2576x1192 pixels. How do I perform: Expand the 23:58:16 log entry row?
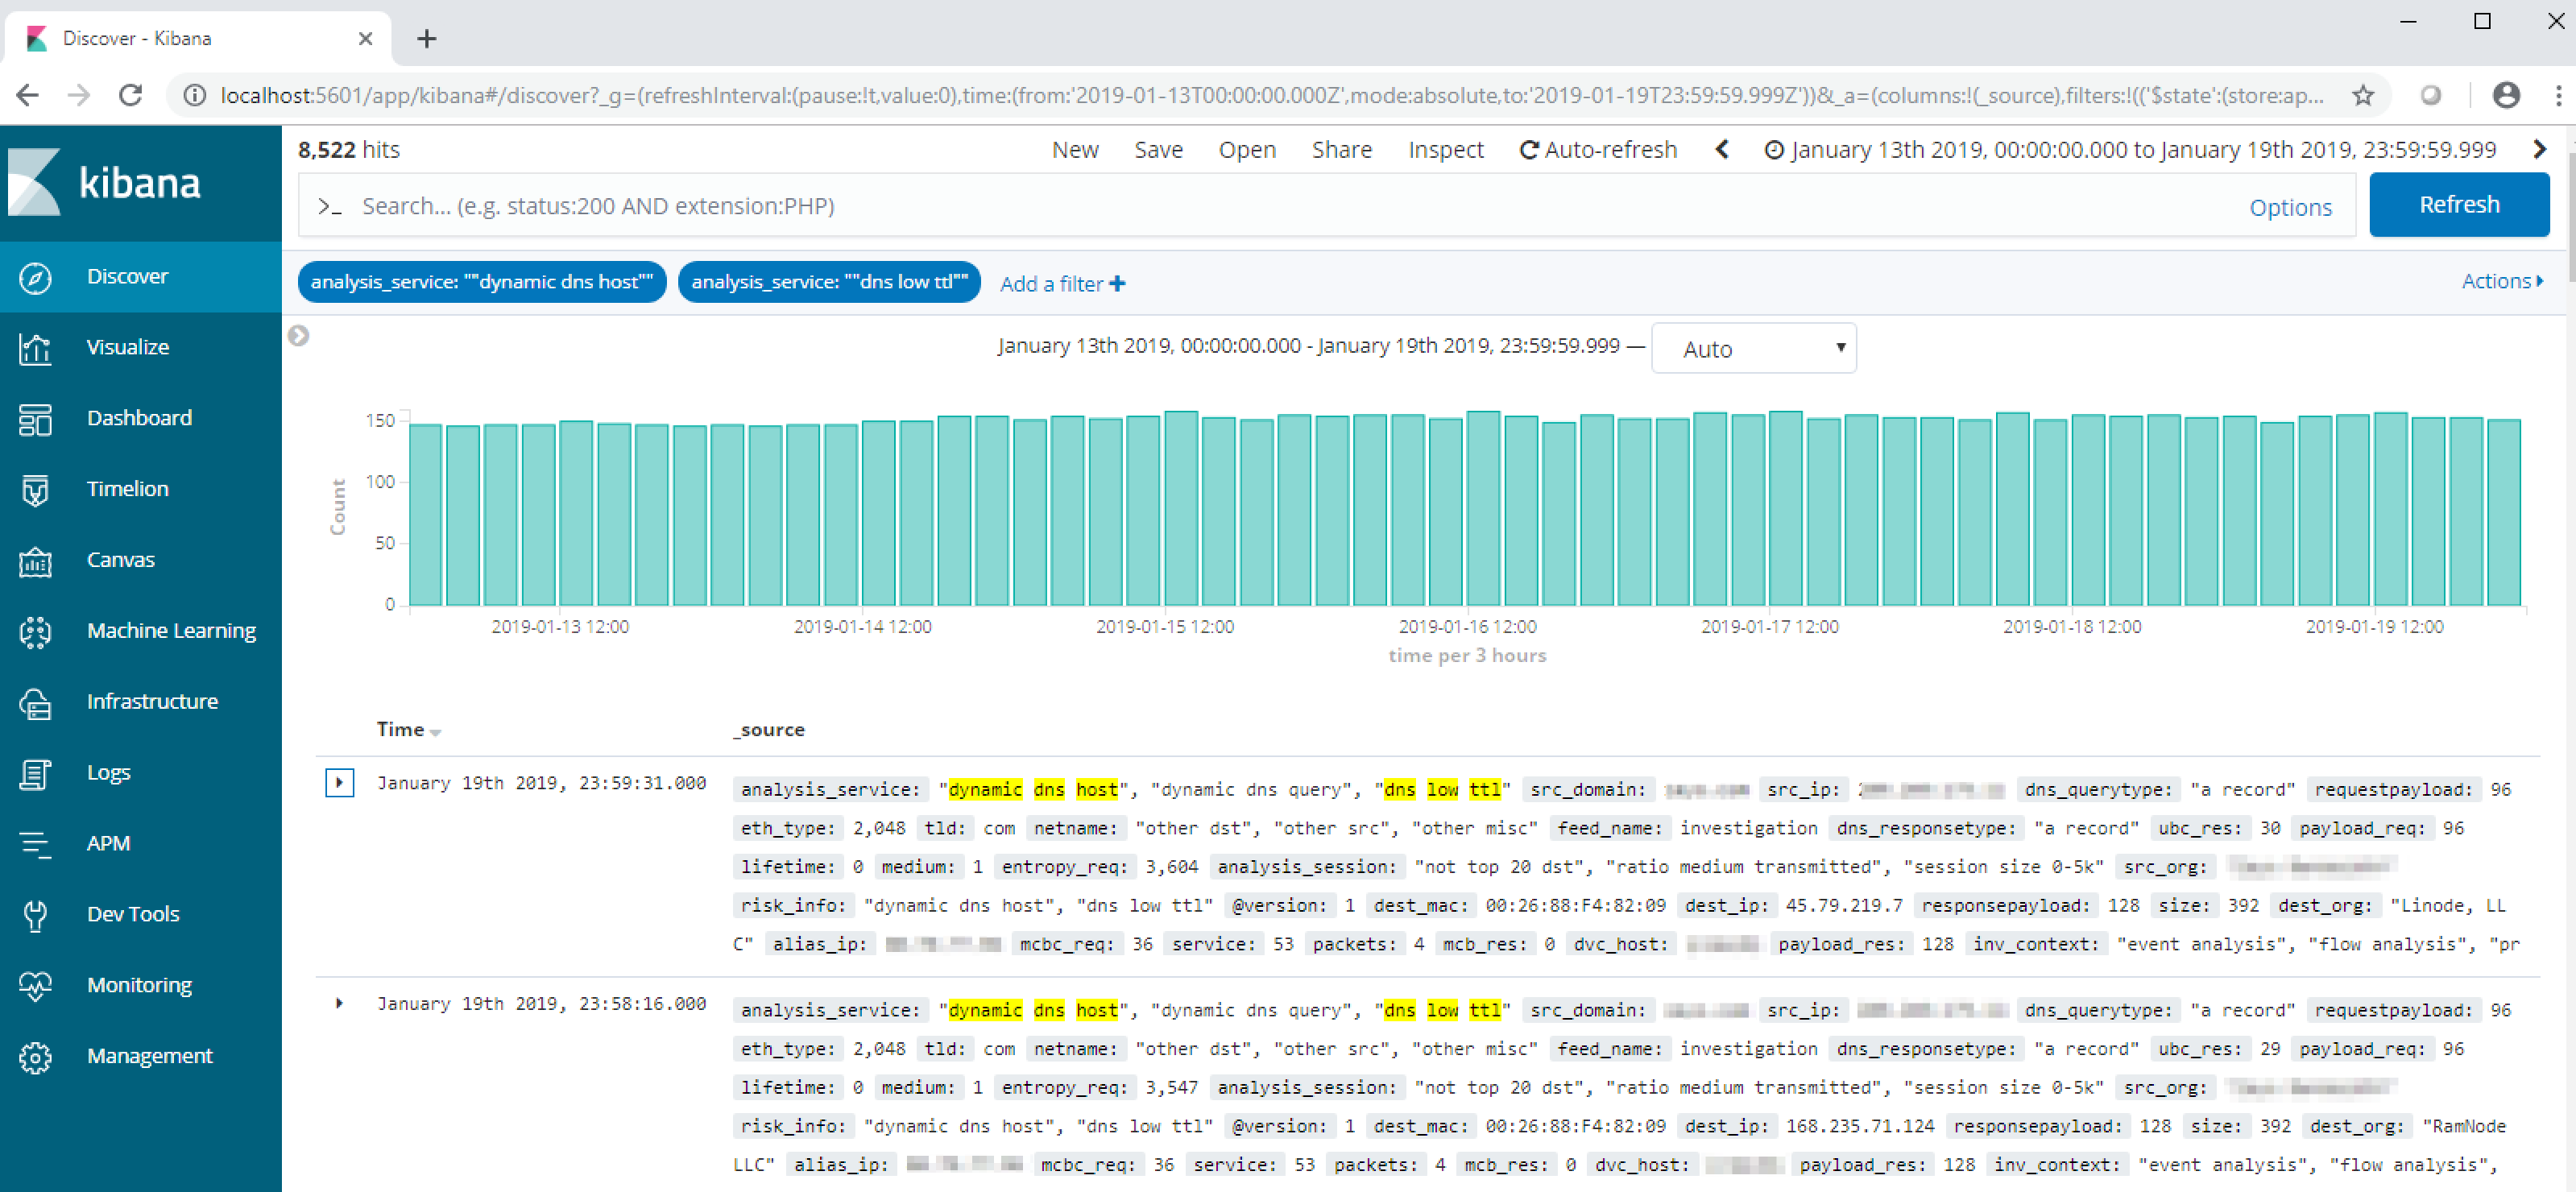339,1003
